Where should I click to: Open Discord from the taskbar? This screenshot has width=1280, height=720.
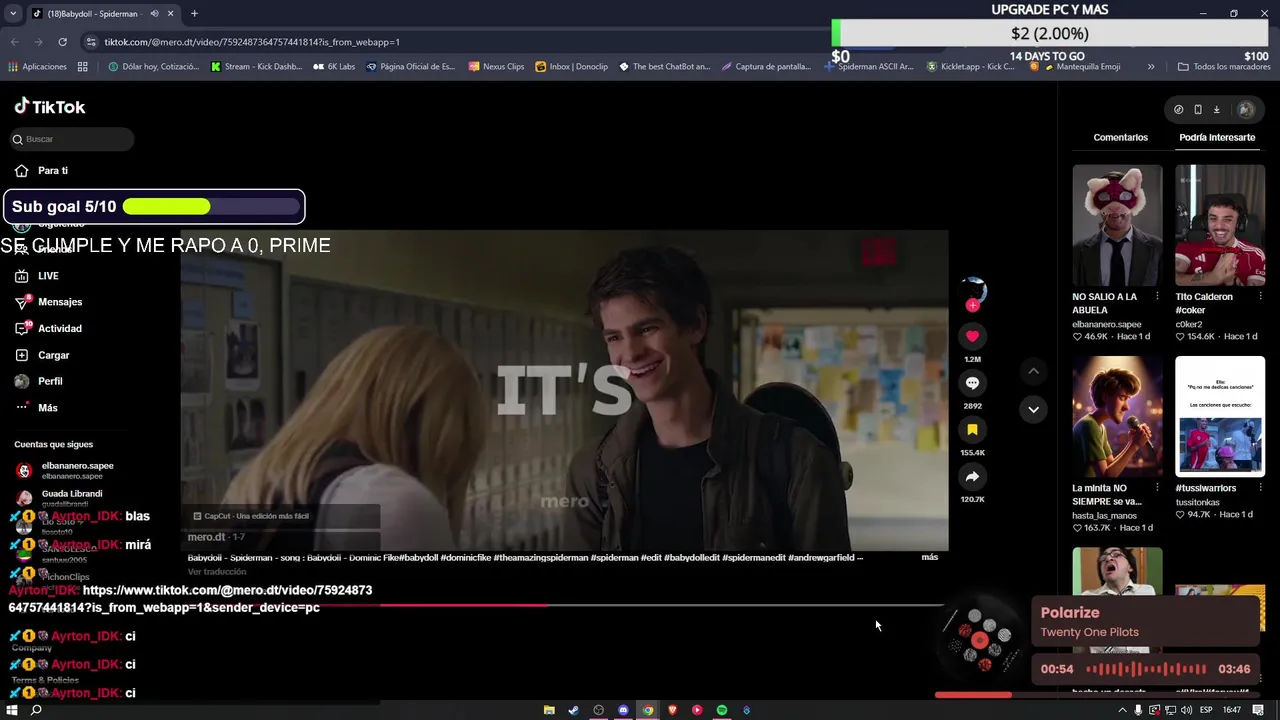(x=623, y=710)
